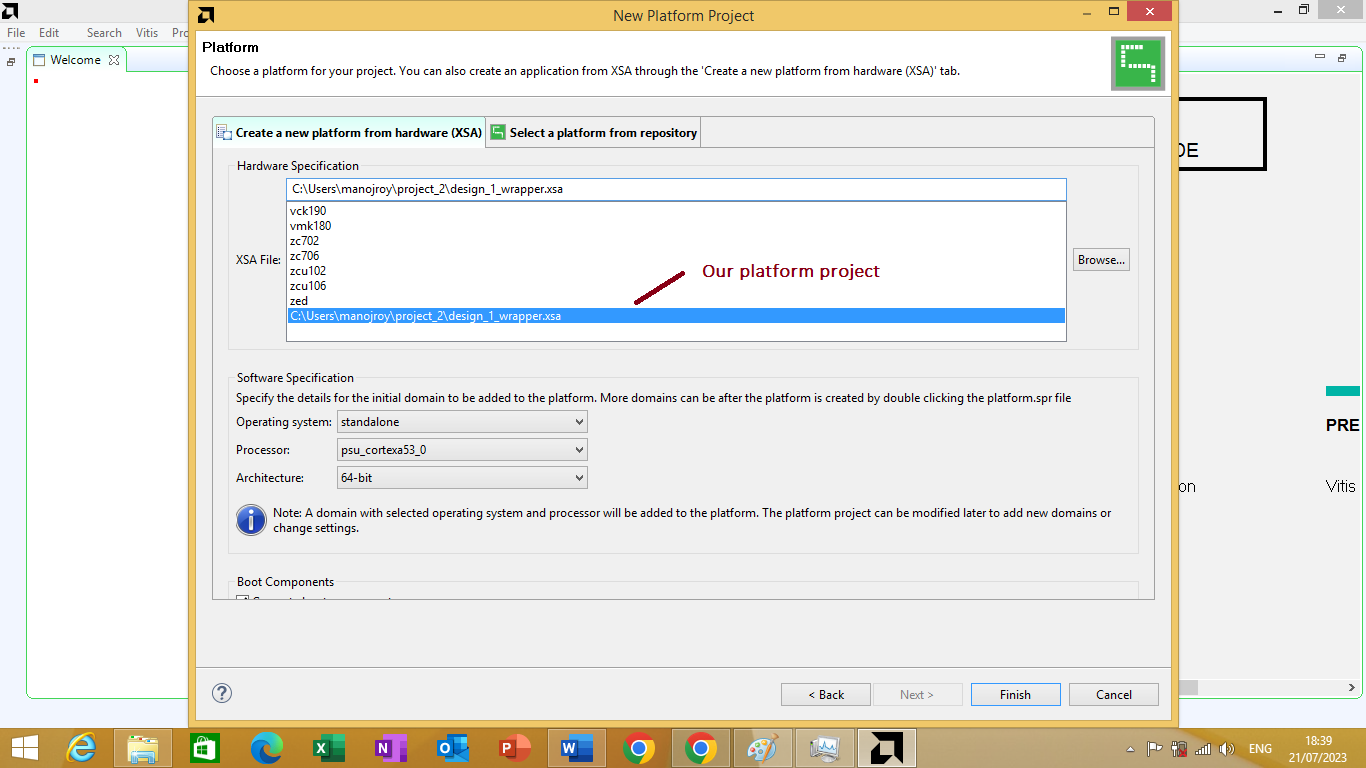Go back with the '< Back' button
The width and height of the screenshot is (1366, 768).
click(826, 694)
